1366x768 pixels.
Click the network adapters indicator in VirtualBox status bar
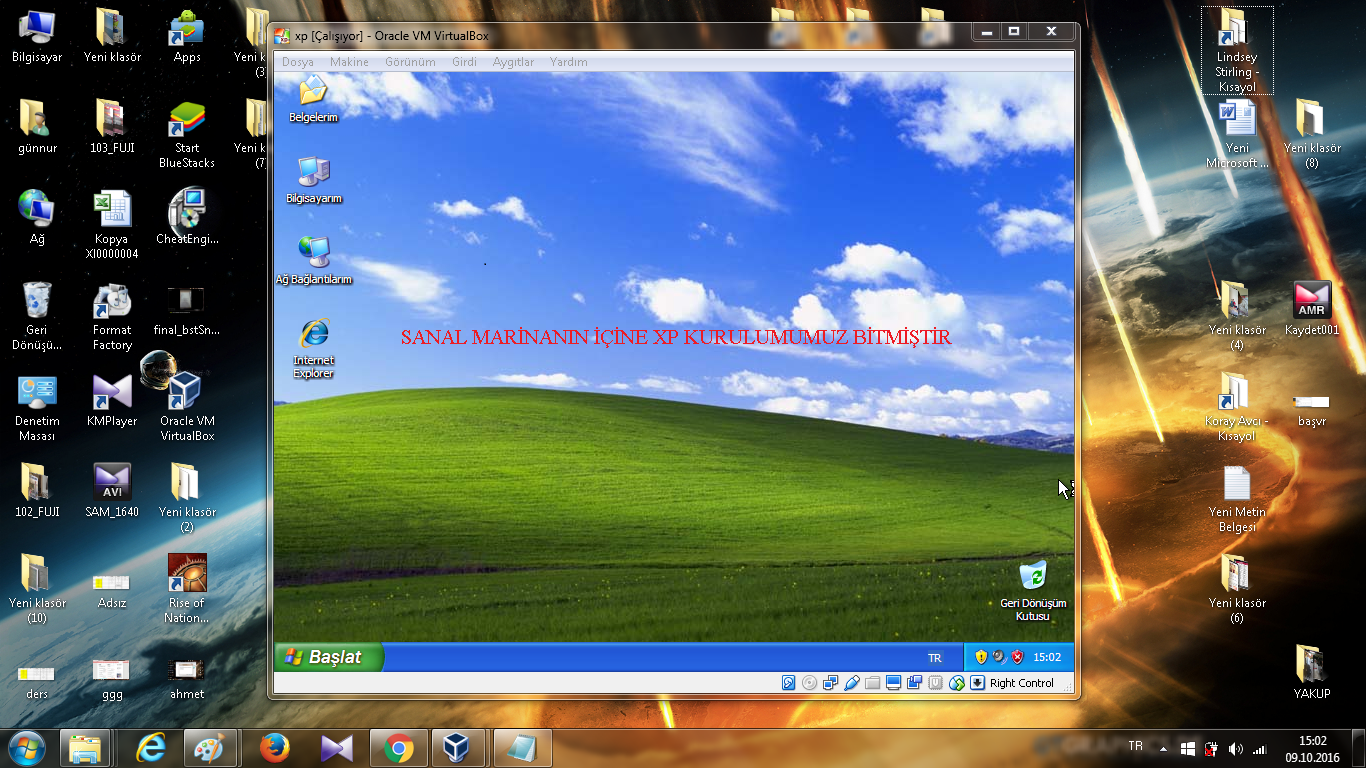click(x=830, y=683)
